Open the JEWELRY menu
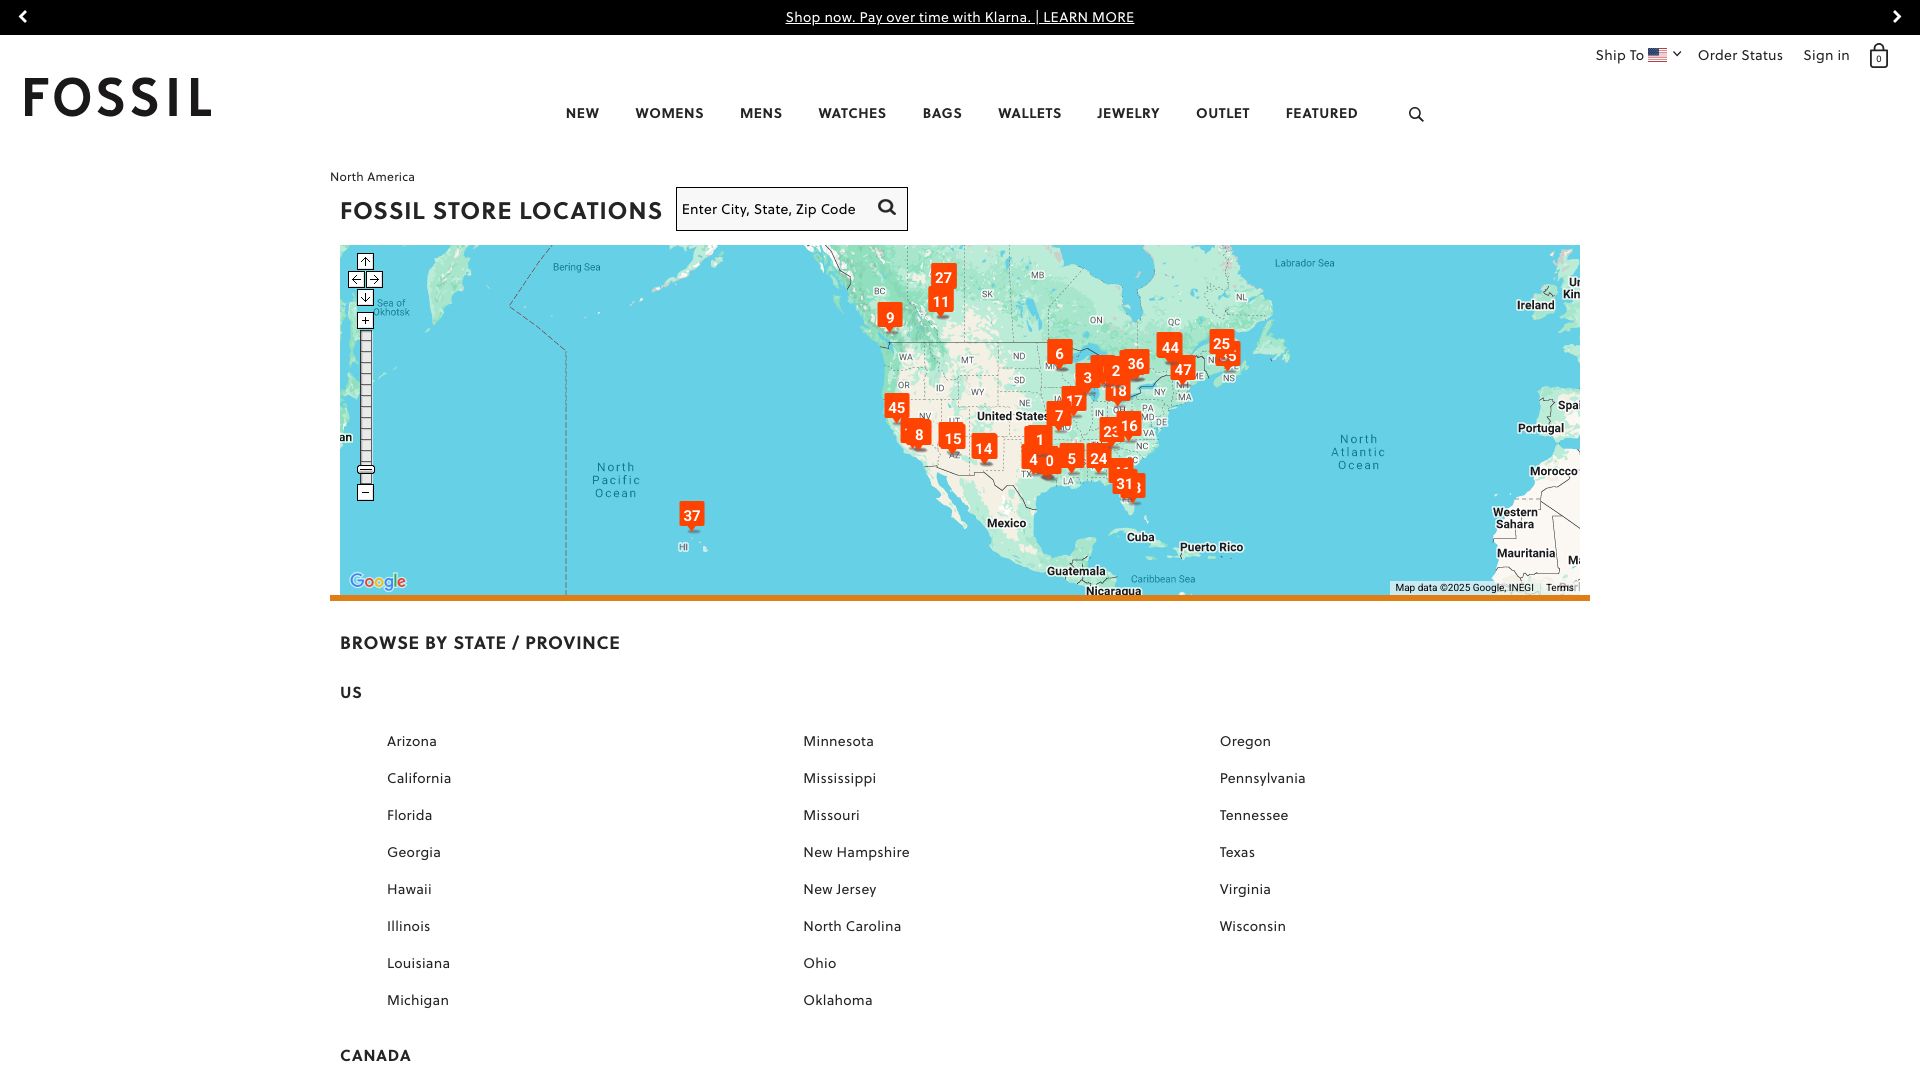This screenshot has width=1920, height=1080. 1128,113
